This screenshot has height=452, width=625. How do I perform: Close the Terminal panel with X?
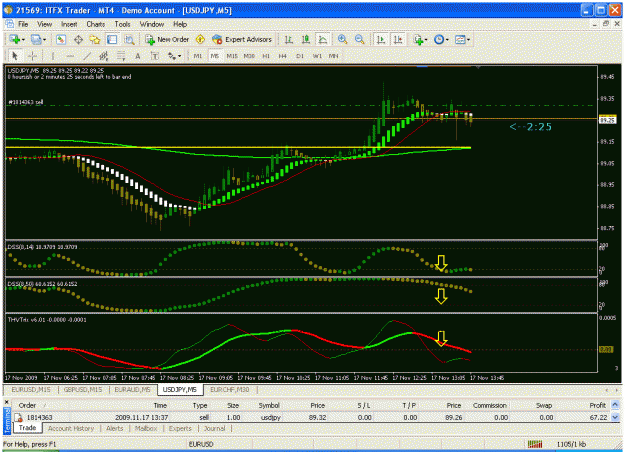click(6, 403)
